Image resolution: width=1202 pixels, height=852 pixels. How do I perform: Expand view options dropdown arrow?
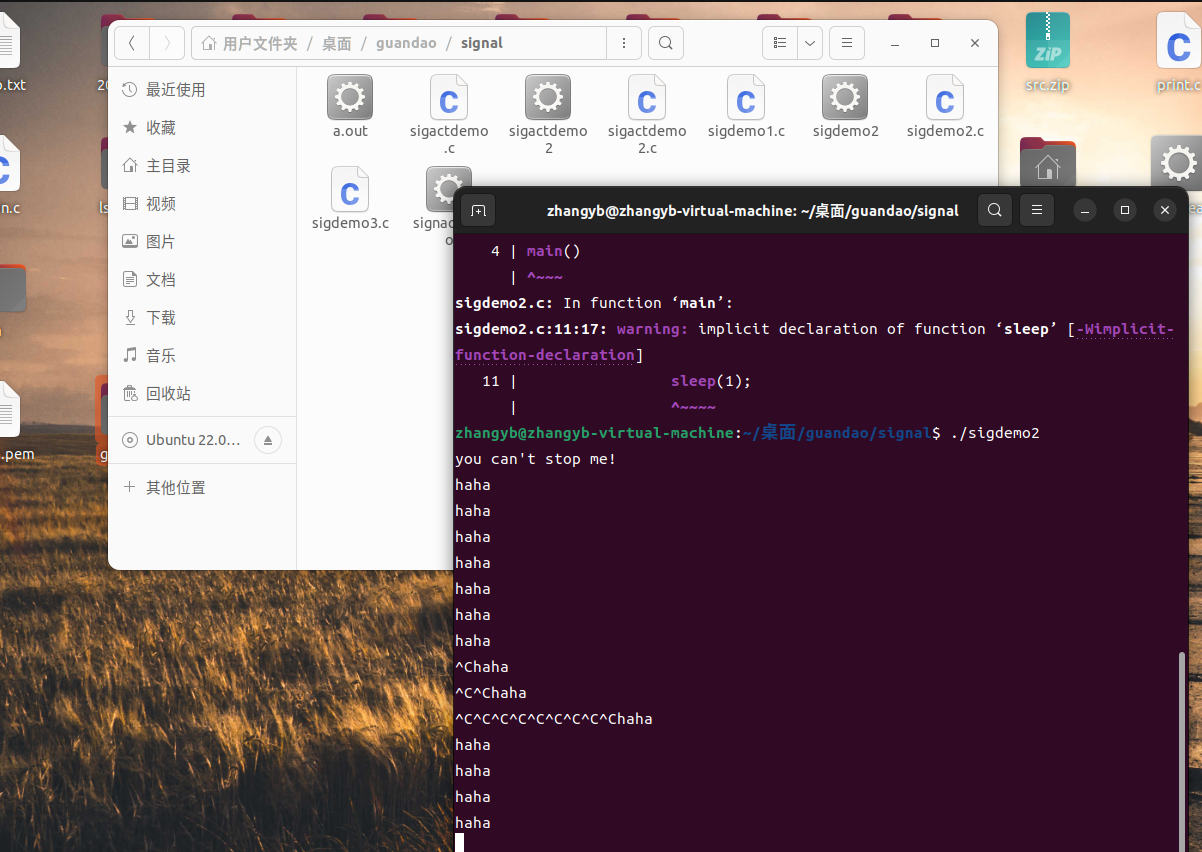(809, 43)
